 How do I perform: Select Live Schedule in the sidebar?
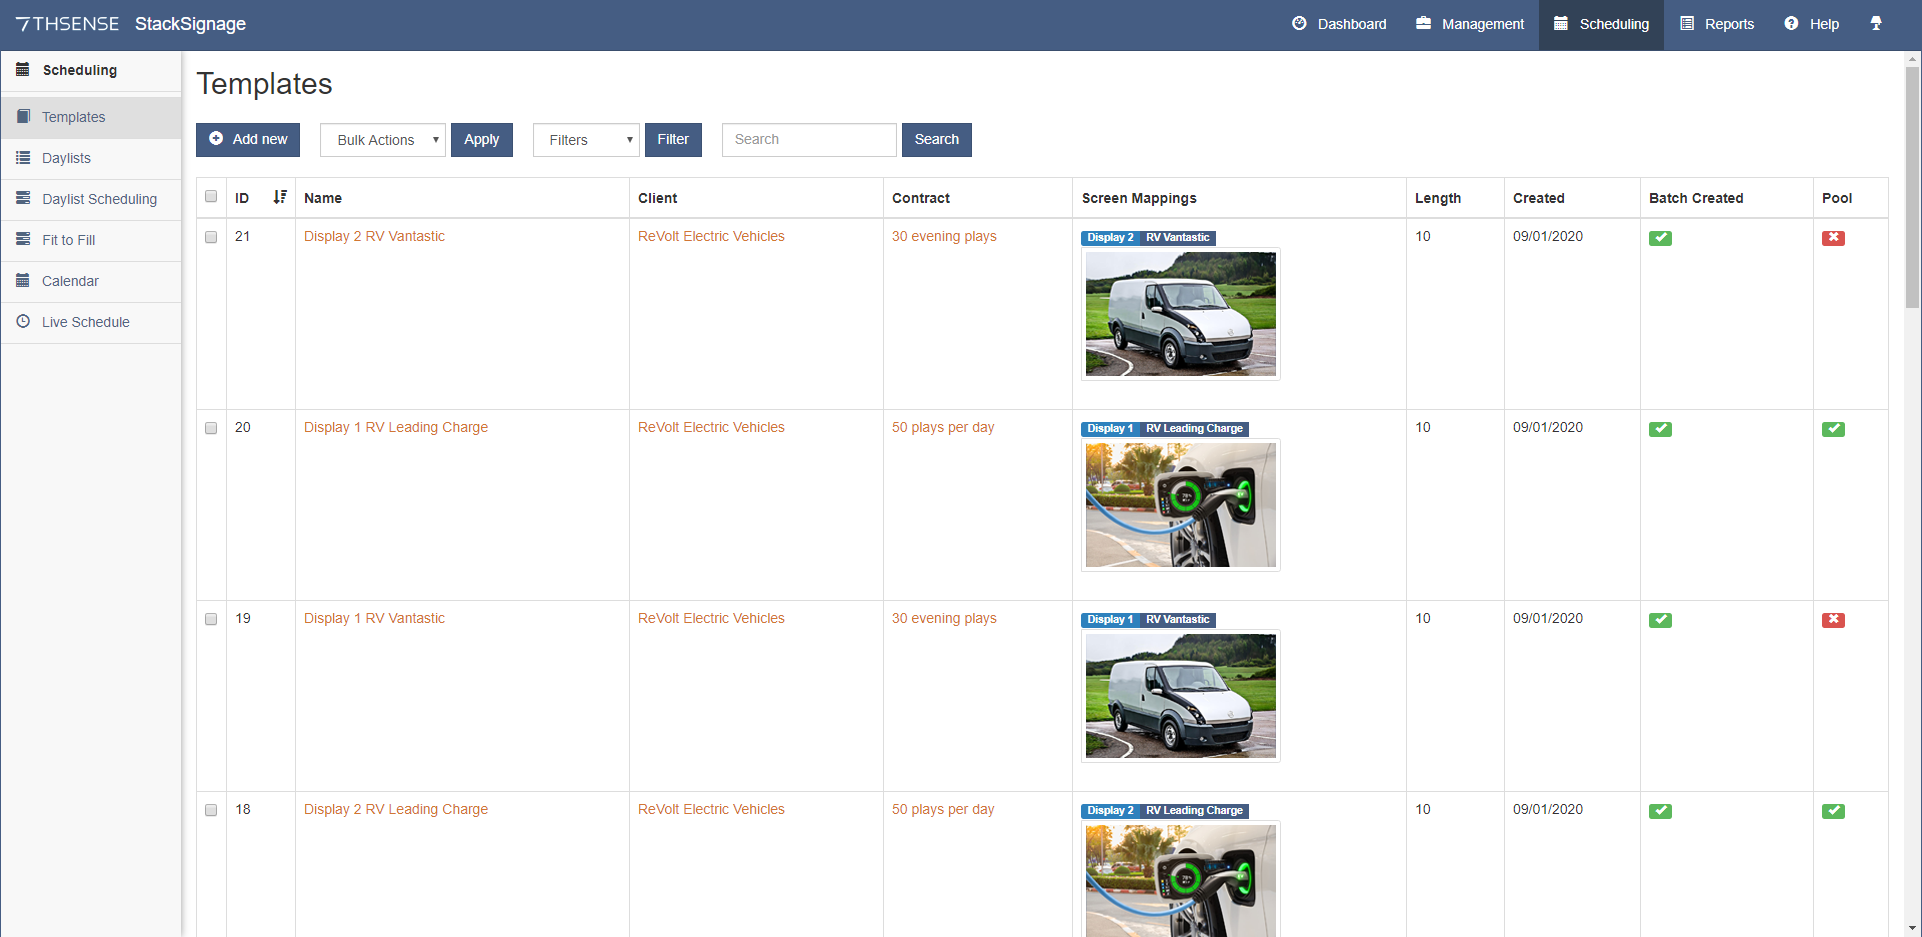91,322
